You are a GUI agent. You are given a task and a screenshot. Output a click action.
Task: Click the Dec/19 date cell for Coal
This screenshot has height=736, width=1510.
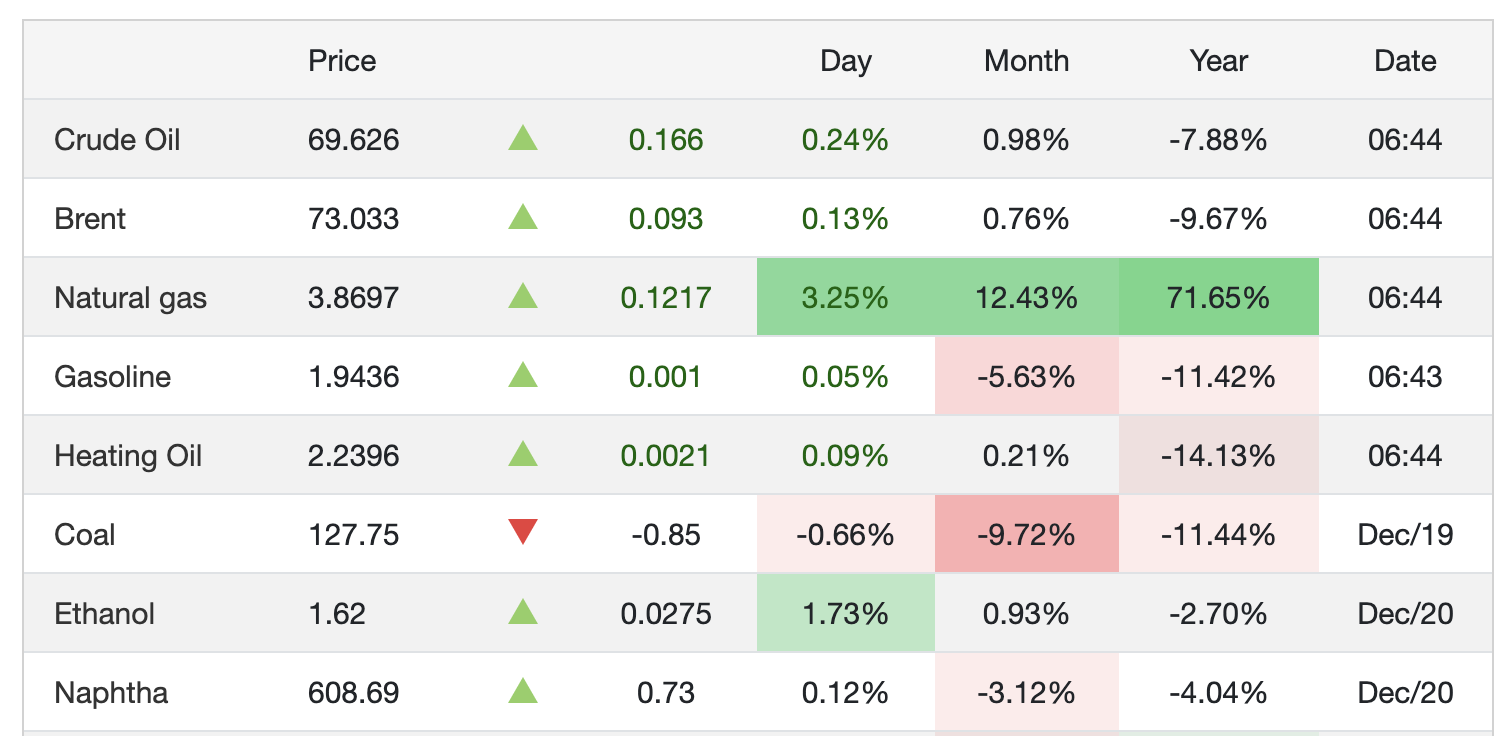[x=1405, y=534]
